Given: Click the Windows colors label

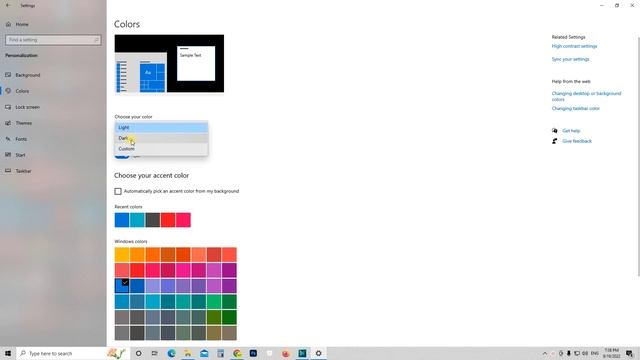Looking at the screenshot, I should coord(131,242).
